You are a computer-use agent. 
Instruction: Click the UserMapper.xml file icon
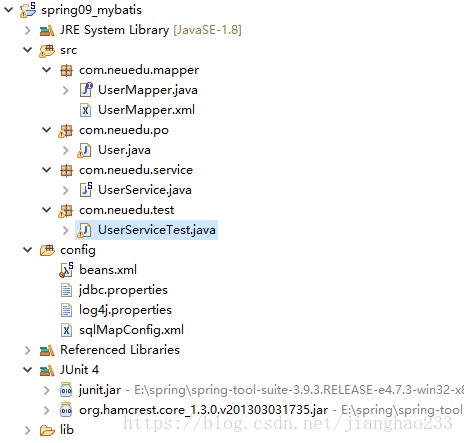[85, 110]
